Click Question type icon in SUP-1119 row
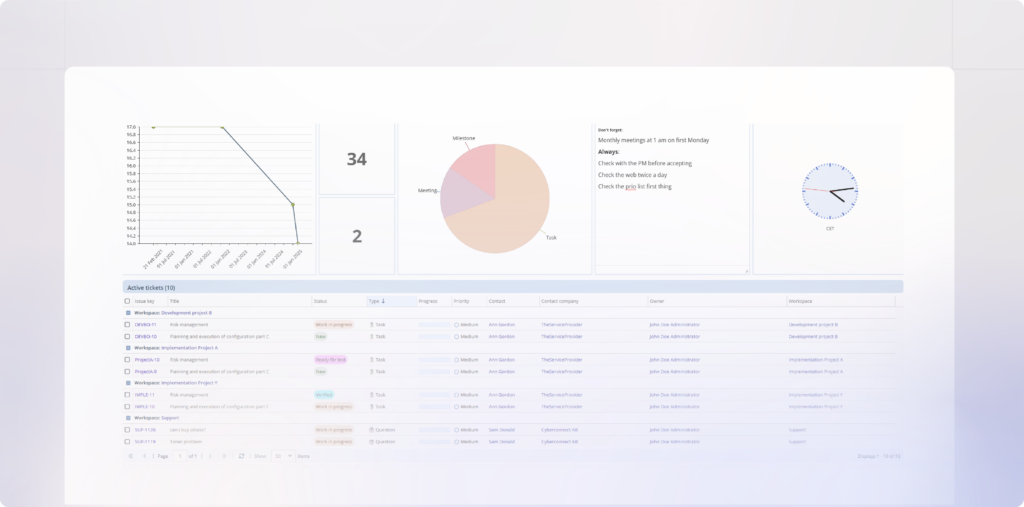The width and height of the screenshot is (1024, 507). coord(372,442)
